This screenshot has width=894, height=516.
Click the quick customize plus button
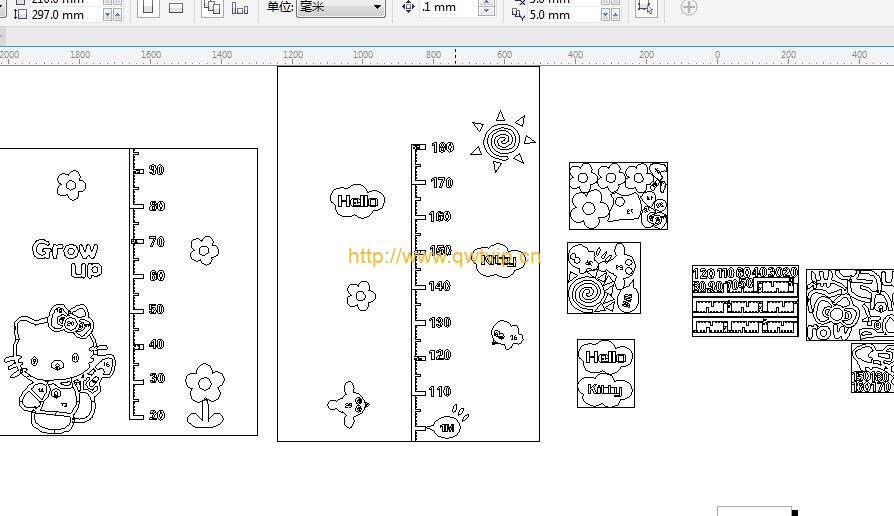coord(689,7)
